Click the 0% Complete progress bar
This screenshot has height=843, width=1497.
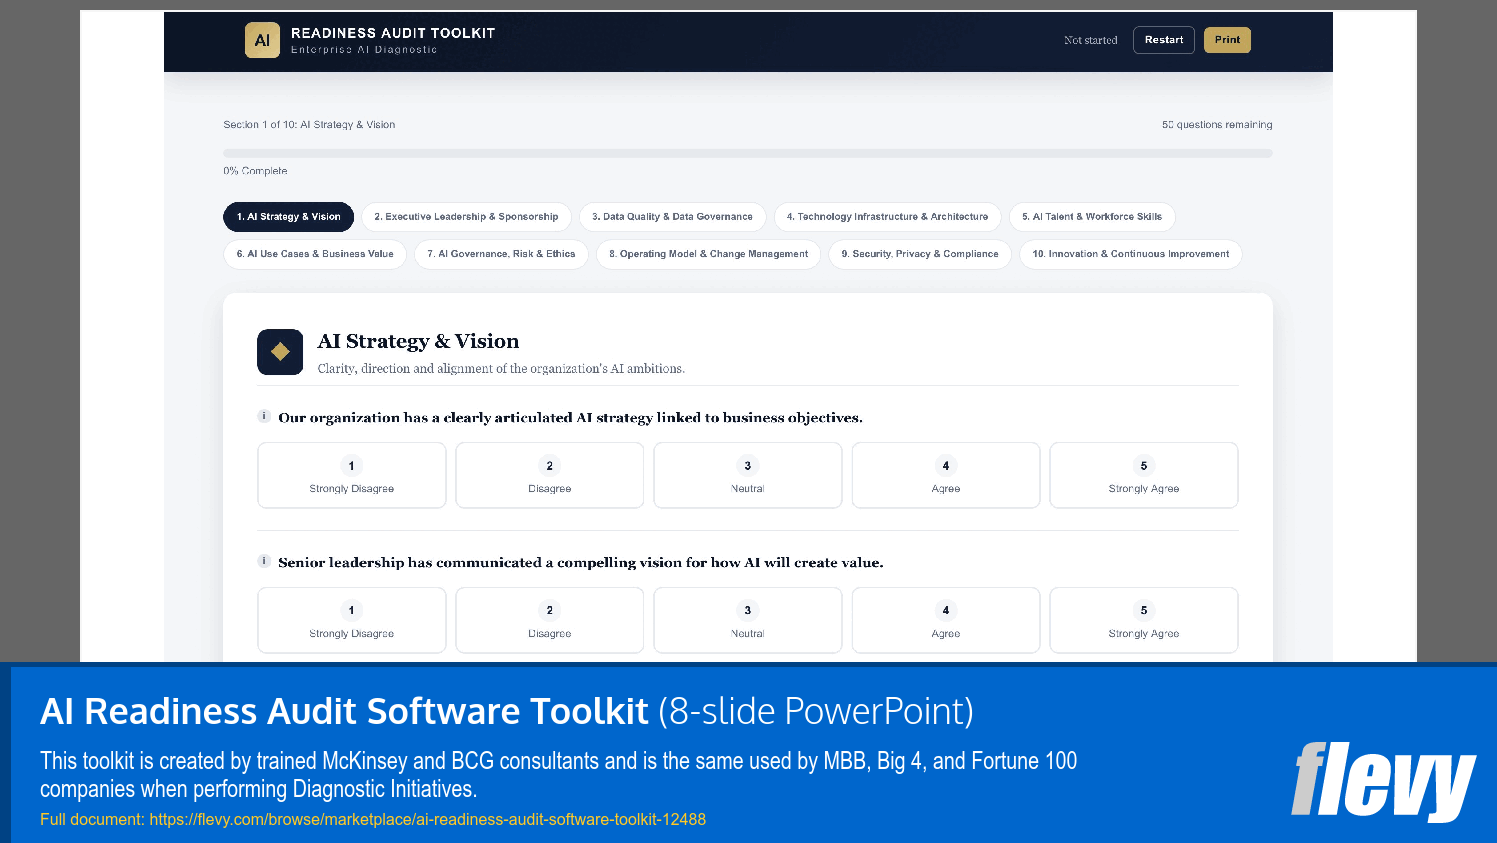[x=748, y=153]
